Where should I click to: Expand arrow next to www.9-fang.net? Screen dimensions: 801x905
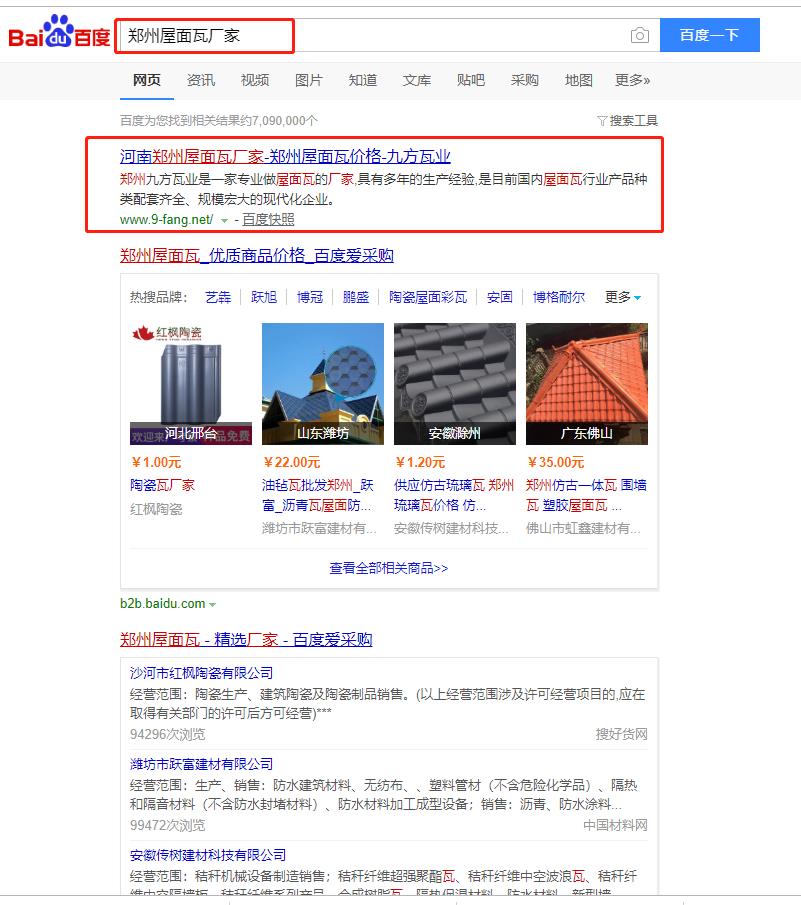[x=224, y=220]
